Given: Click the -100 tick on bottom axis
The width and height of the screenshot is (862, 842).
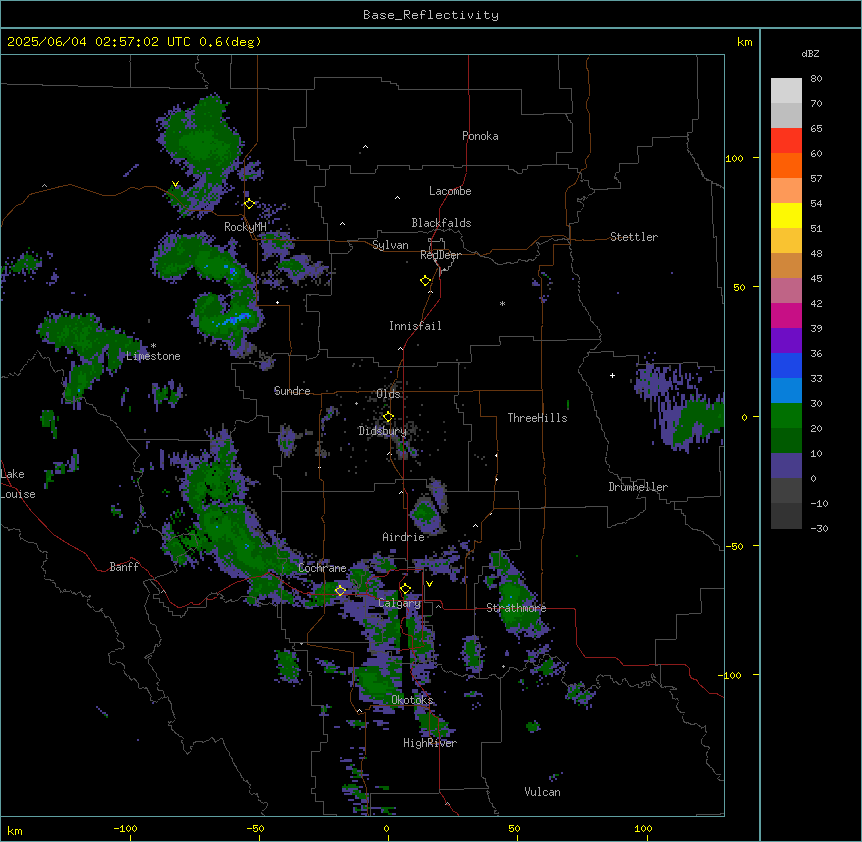Looking at the screenshot, I should [x=125, y=828].
